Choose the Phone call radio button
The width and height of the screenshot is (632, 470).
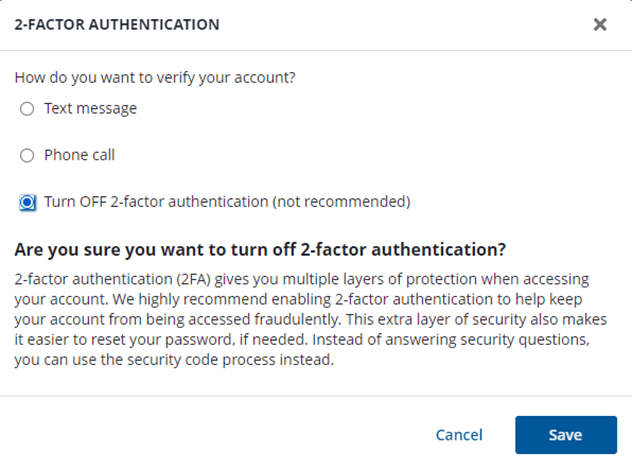pyautogui.click(x=27, y=156)
